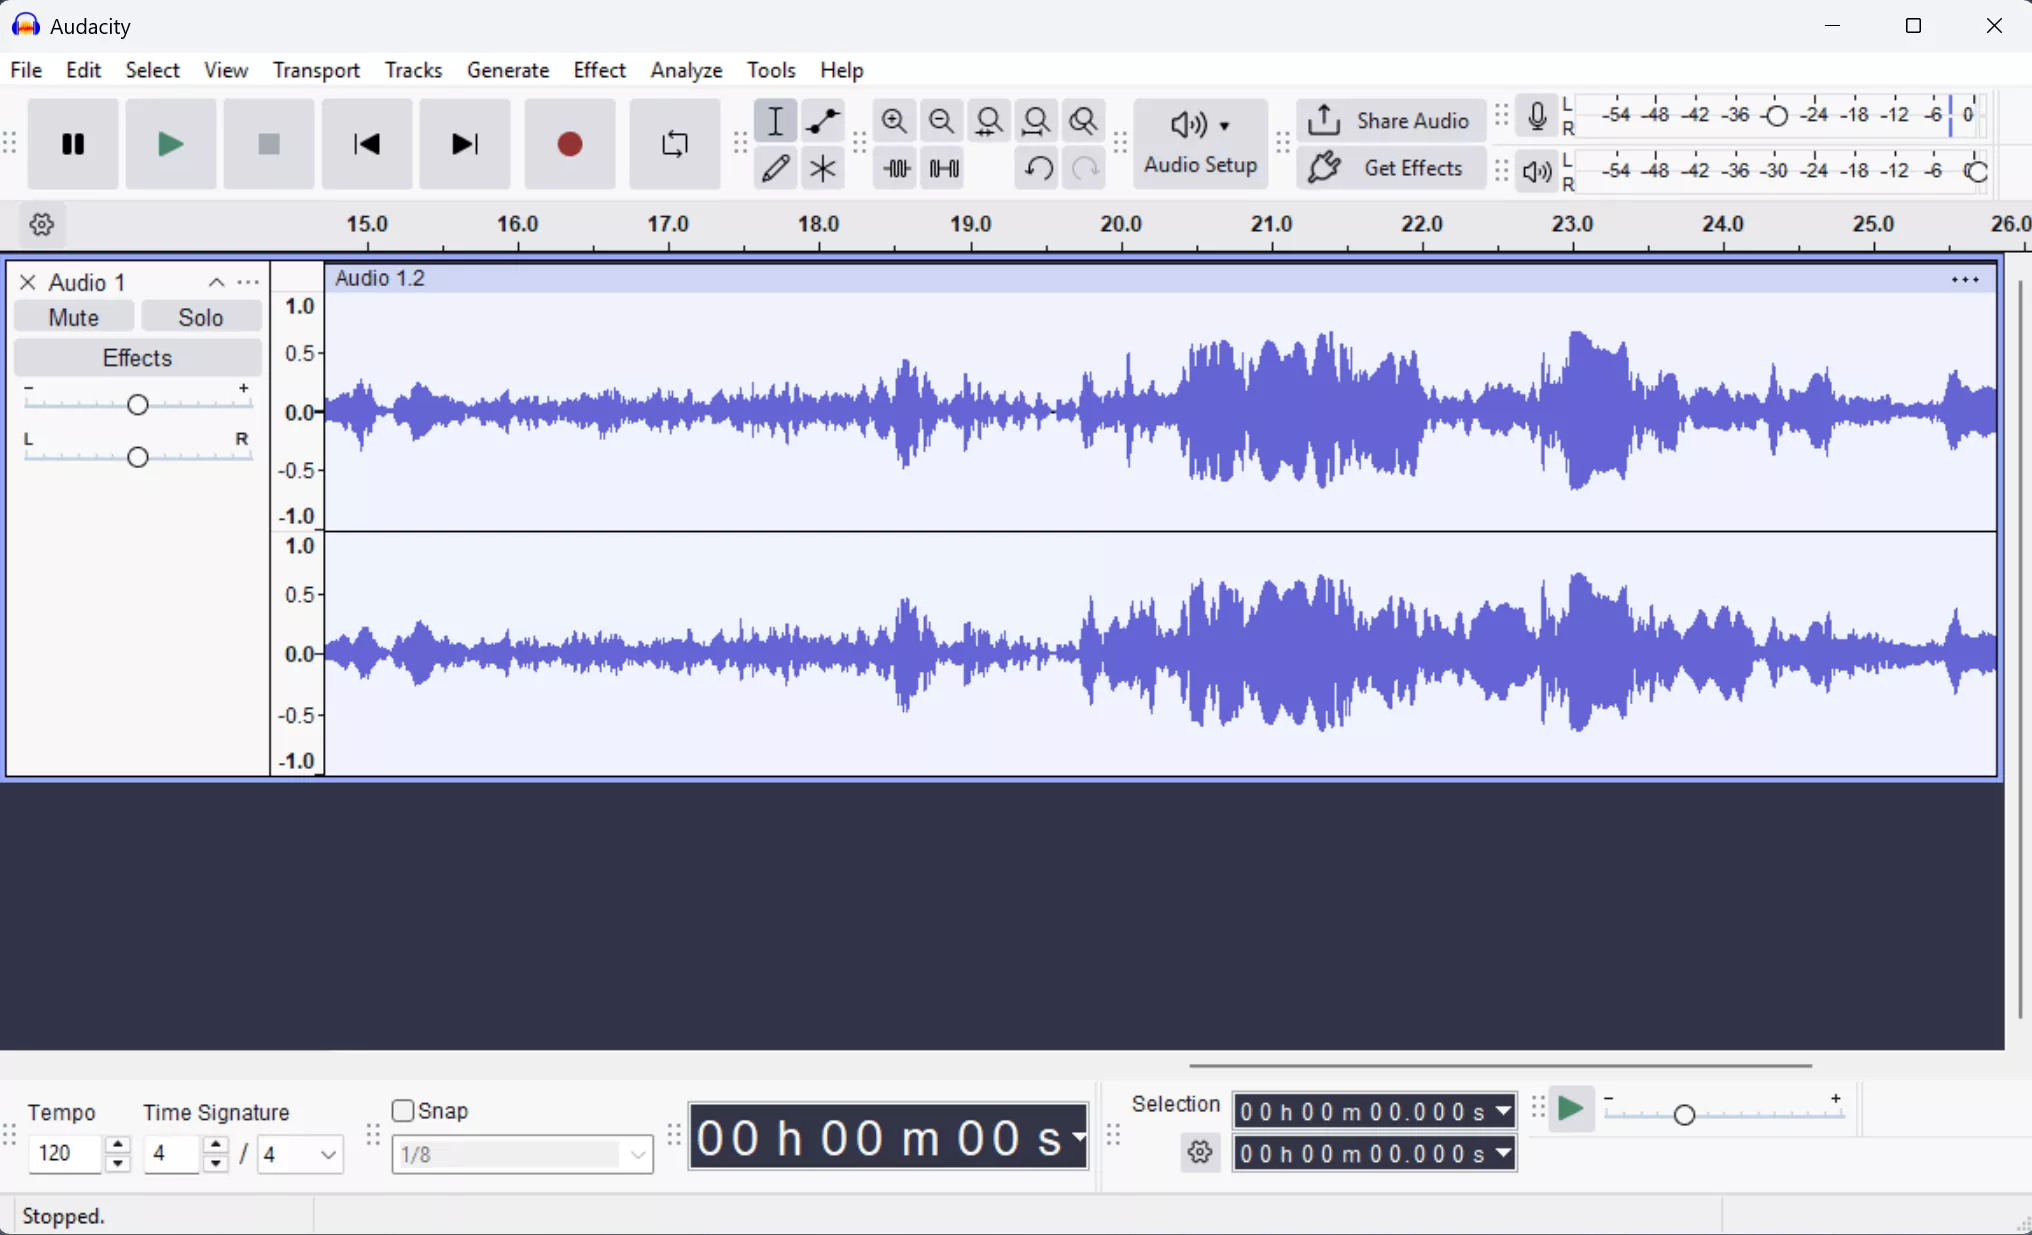Open selection start time format dropdown
This screenshot has height=1235, width=2032.
1503,1111
